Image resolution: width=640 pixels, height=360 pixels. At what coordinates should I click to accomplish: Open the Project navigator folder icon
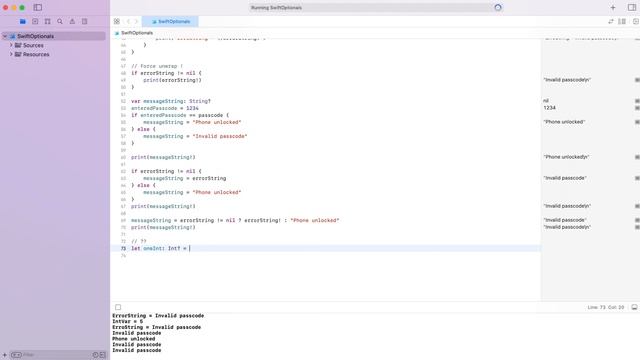point(23,21)
